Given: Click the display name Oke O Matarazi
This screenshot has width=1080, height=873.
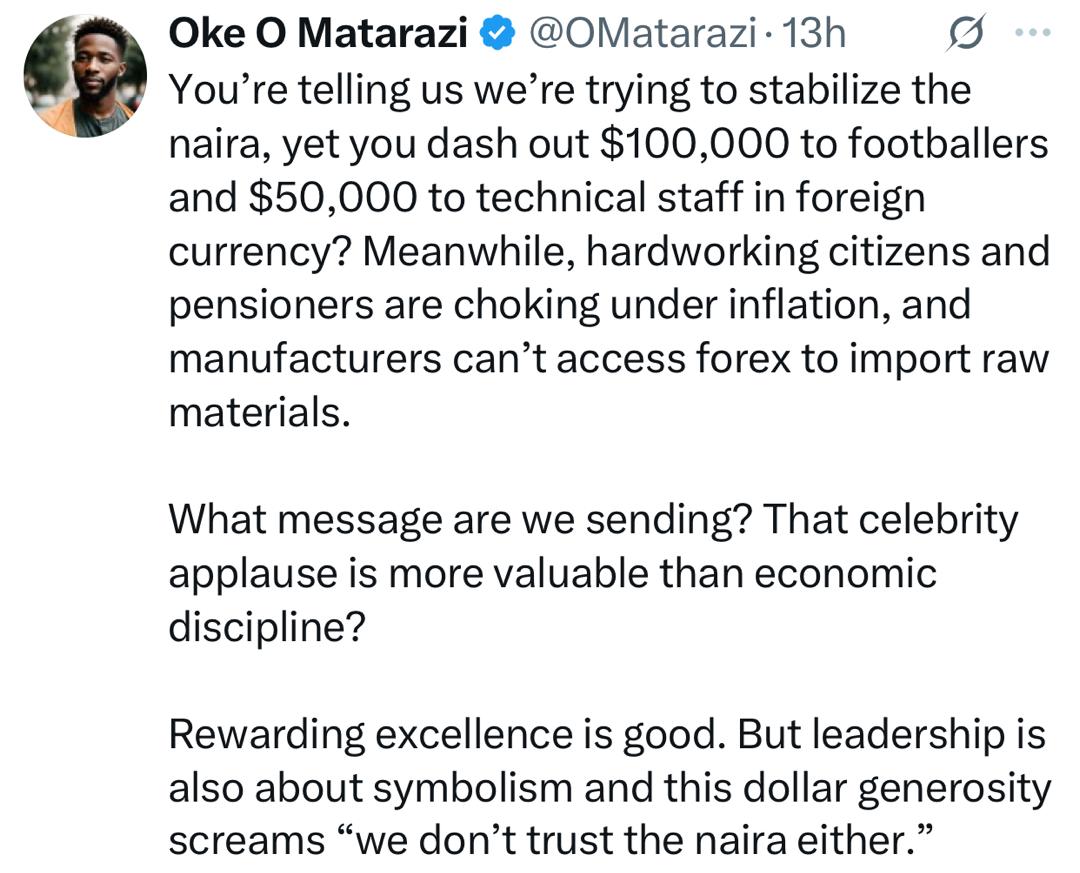Looking at the screenshot, I should 320,31.
